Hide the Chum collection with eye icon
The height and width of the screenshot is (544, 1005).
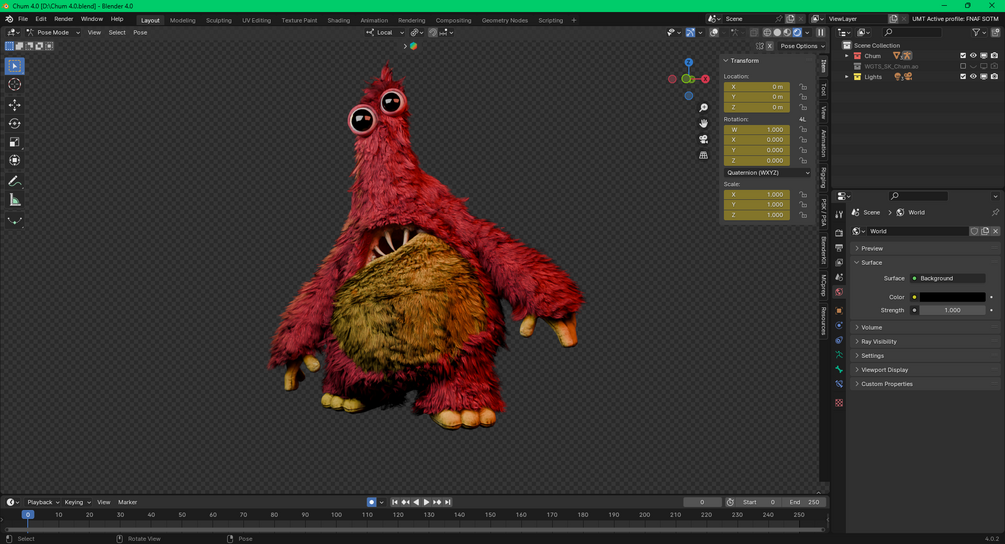pos(973,56)
